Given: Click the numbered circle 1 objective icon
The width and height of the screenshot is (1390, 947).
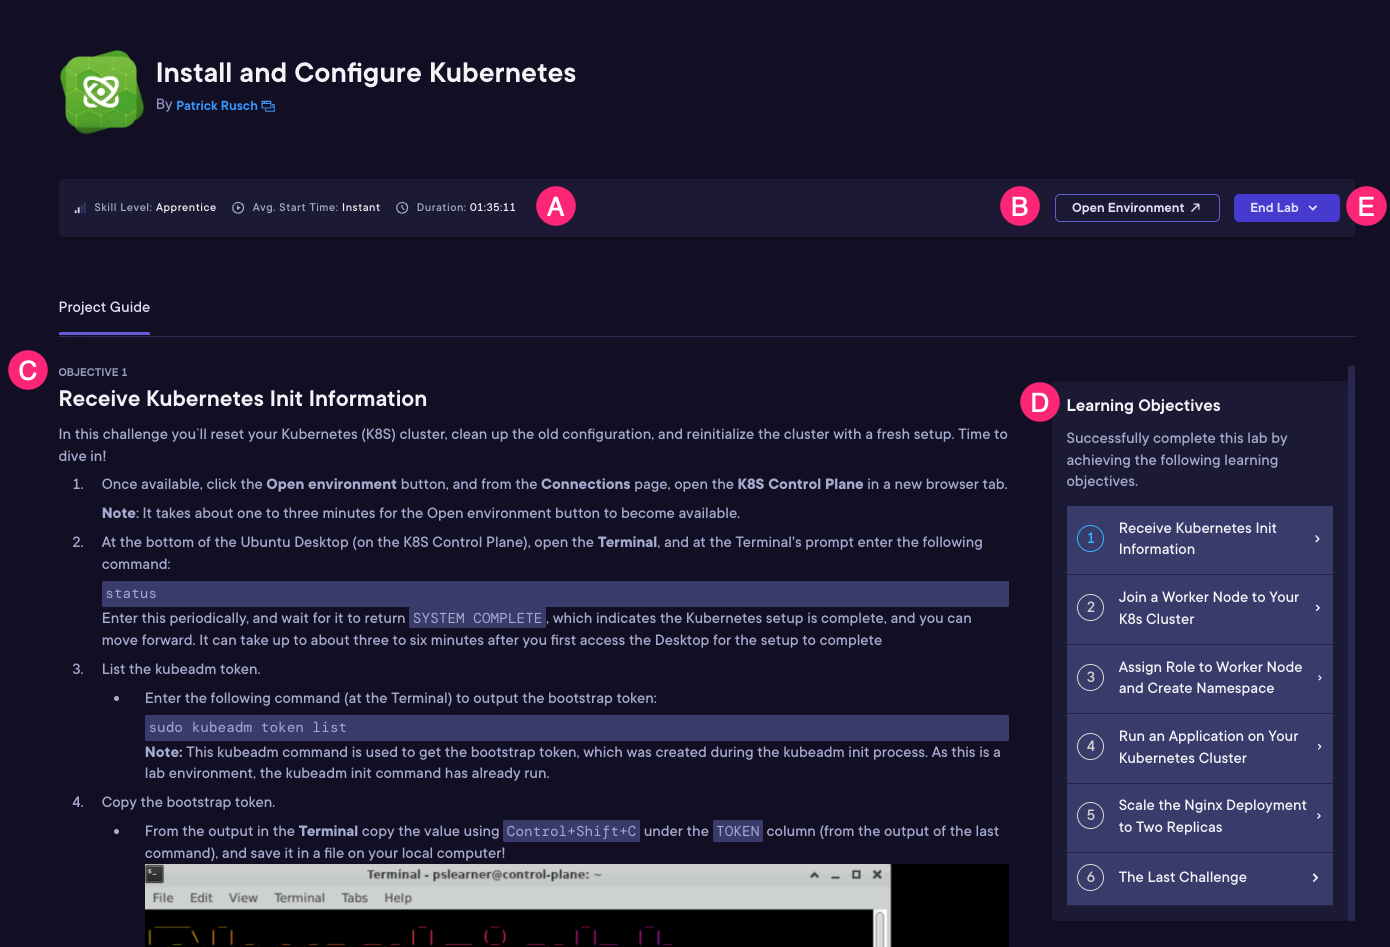Looking at the screenshot, I should [x=1090, y=538].
